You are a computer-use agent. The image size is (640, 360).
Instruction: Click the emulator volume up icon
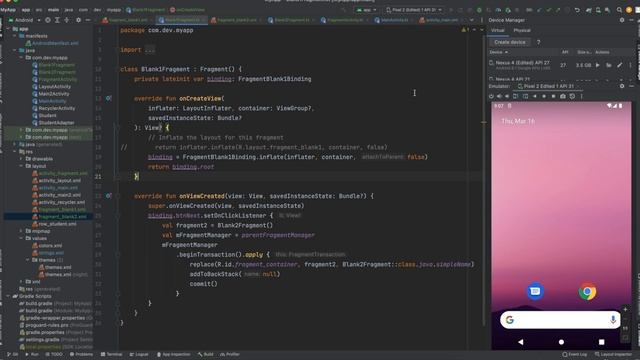499,96
